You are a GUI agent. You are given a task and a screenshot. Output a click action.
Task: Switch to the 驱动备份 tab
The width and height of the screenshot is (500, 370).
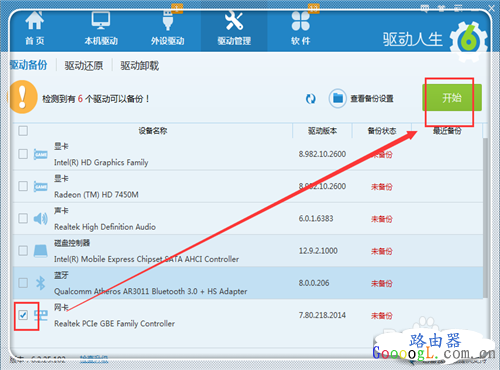point(29,65)
